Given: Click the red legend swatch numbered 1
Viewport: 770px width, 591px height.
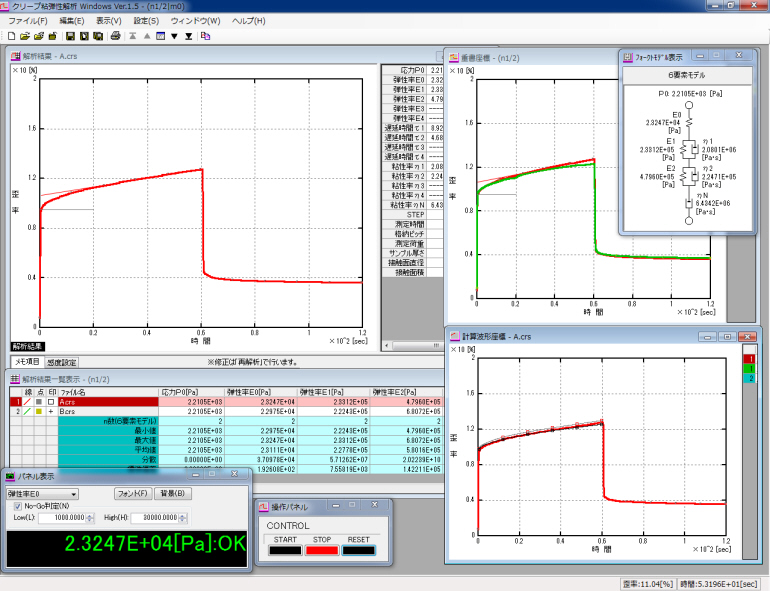Looking at the screenshot, I should click(751, 358).
